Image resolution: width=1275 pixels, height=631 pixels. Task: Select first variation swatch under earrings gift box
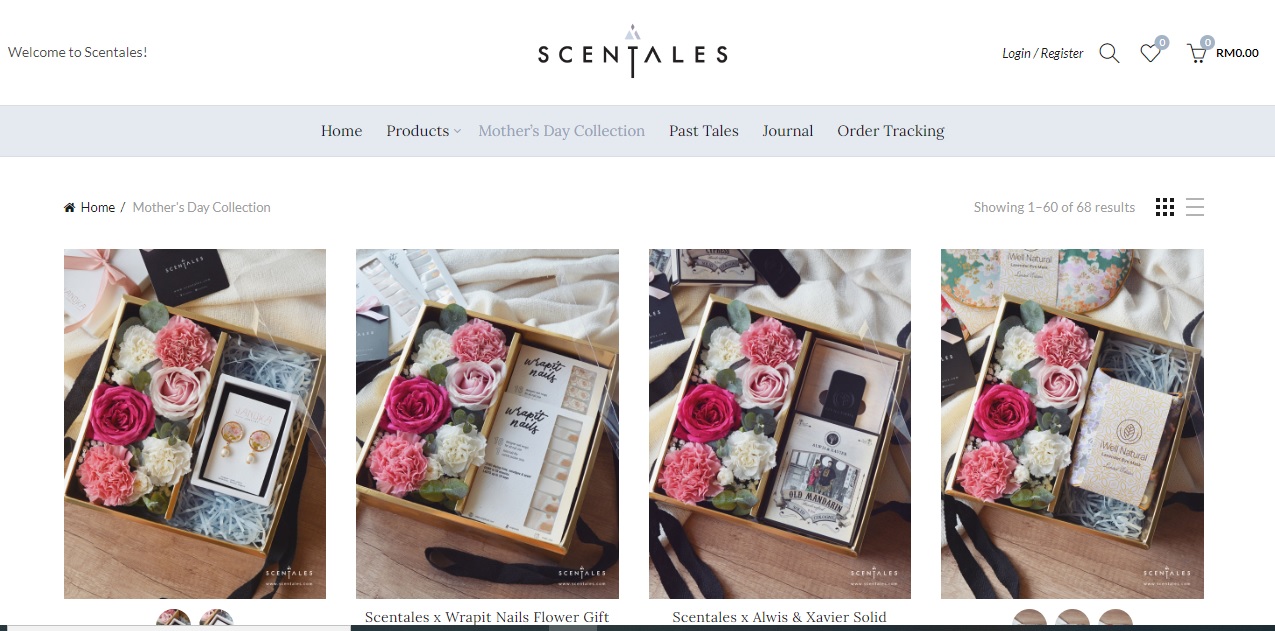point(174,620)
